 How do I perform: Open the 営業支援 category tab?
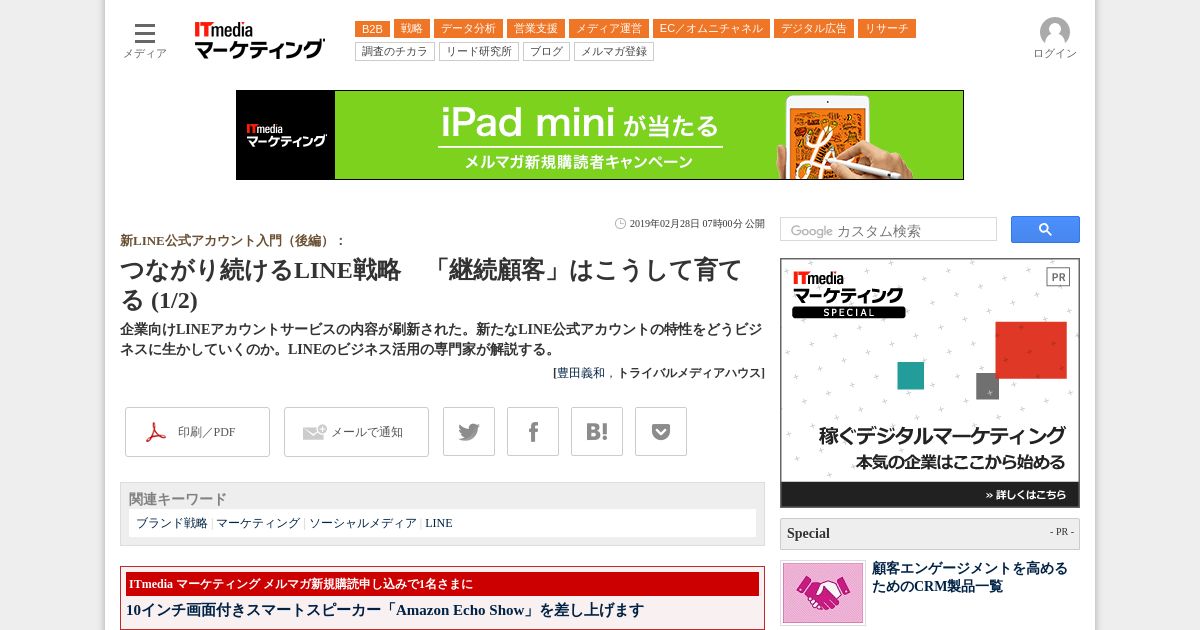536,29
